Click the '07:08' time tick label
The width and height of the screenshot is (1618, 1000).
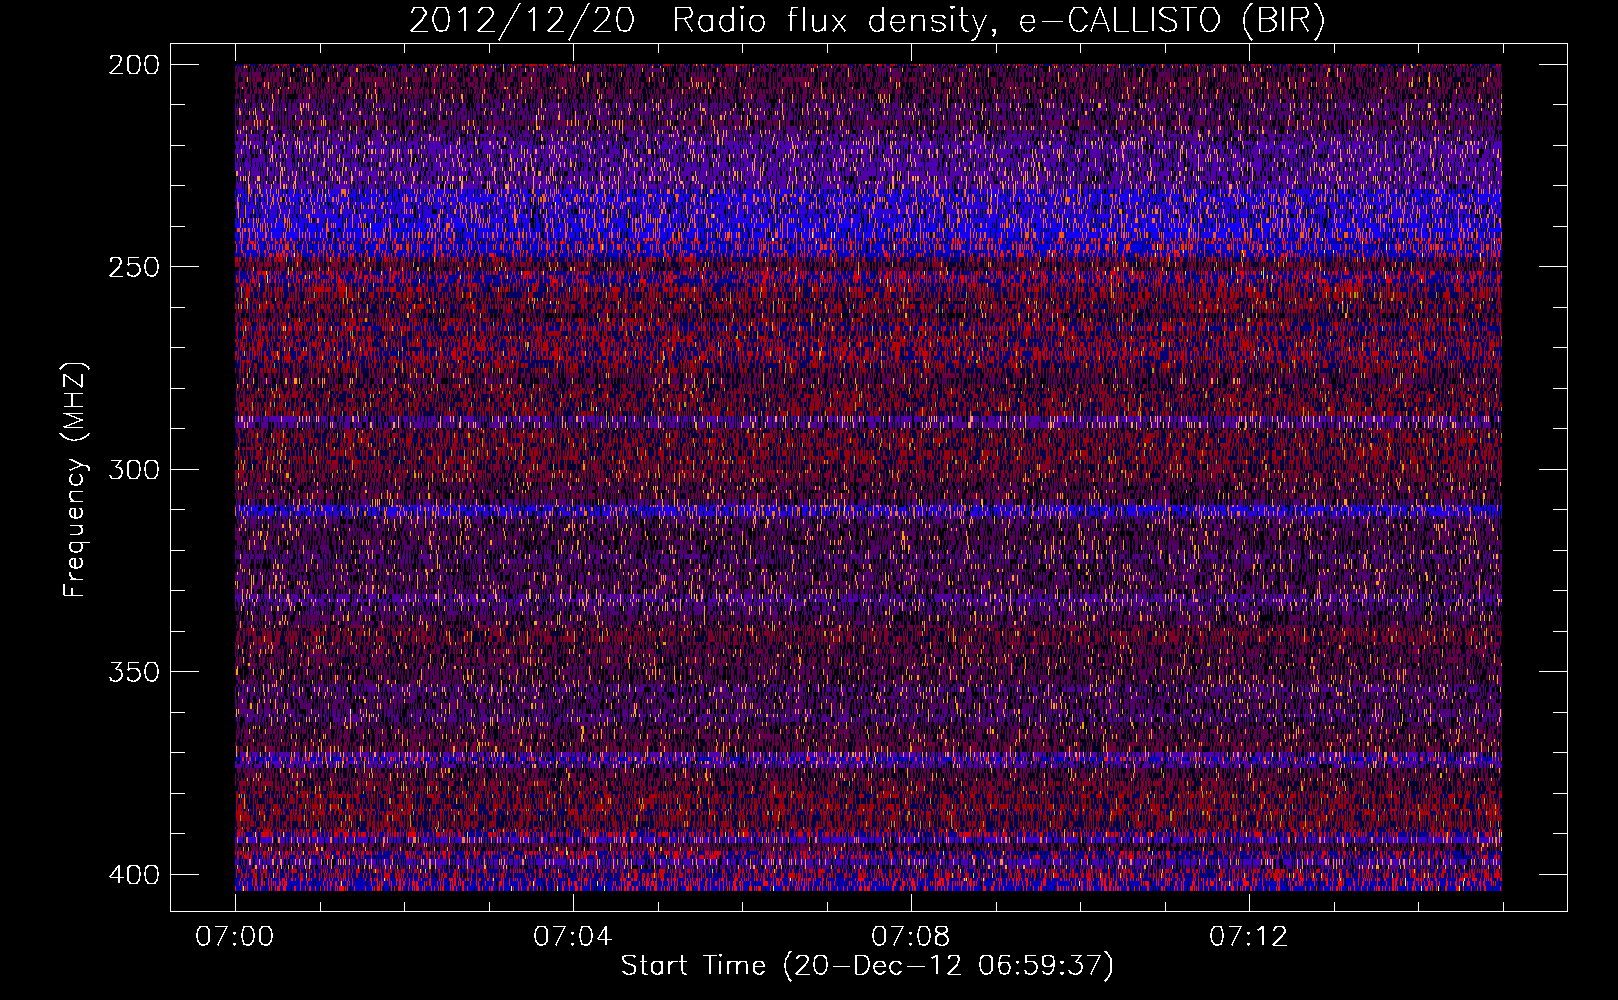tap(911, 936)
